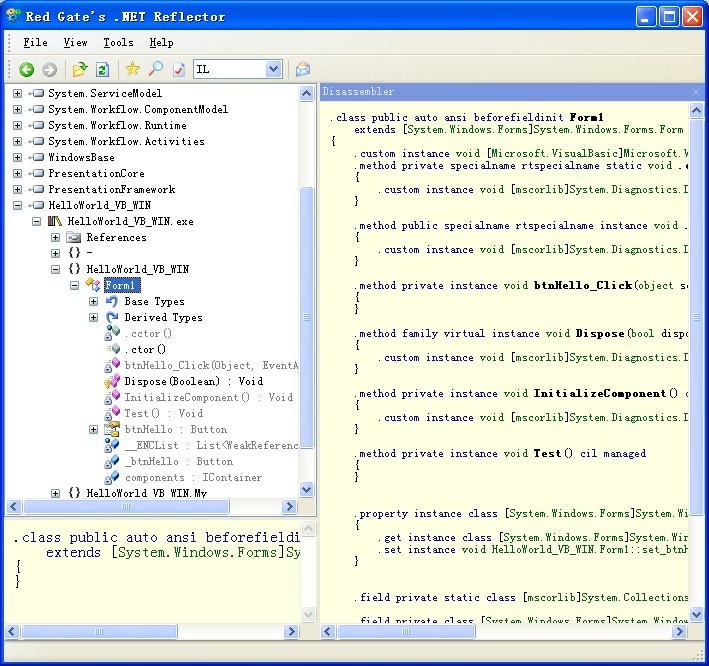The width and height of the screenshot is (709, 666).
Task: Expand the Derived Types node
Action: 93,317
